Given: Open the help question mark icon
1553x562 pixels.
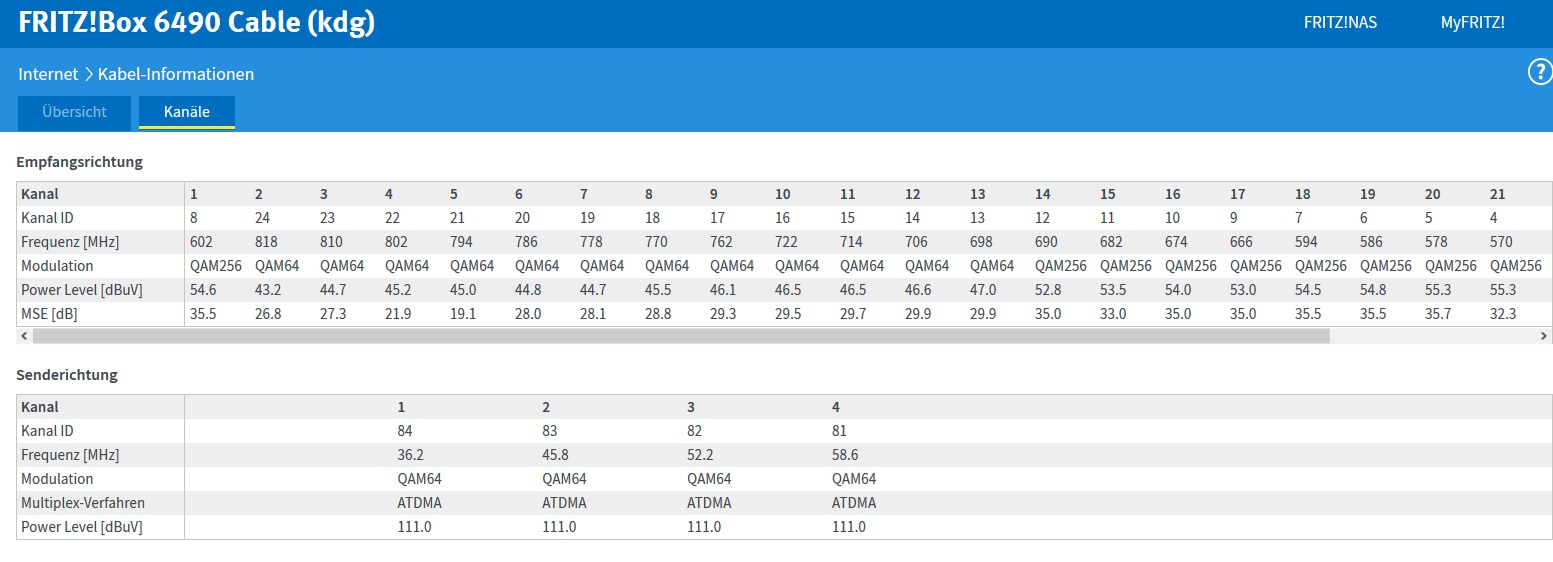Looking at the screenshot, I should (x=1540, y=72).
